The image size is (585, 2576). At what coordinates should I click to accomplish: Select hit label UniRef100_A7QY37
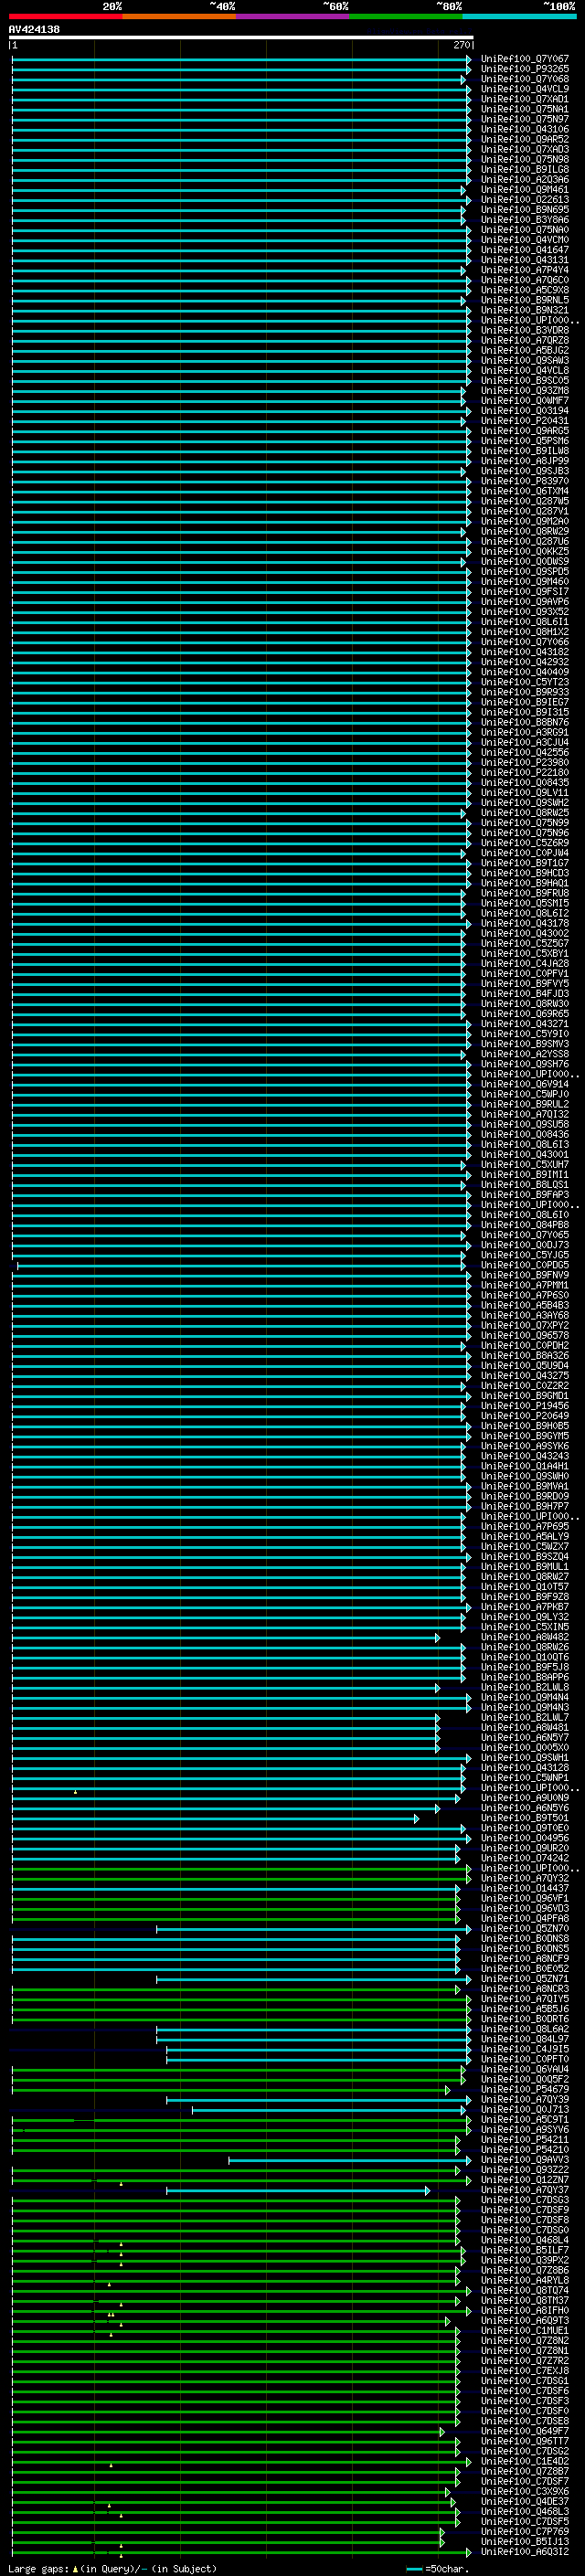(x=524, y=2191)
